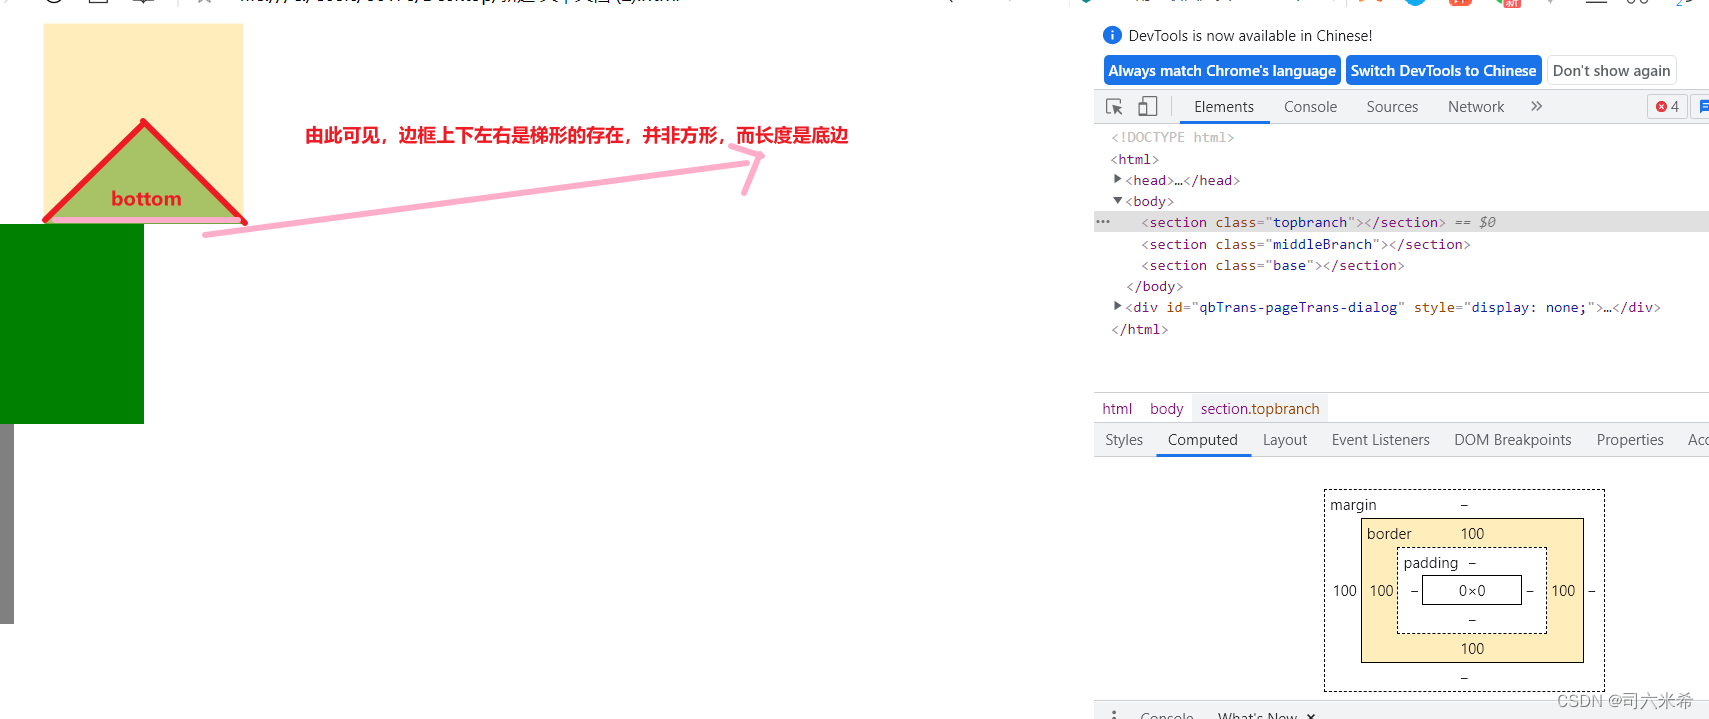
Task: Click Always match Chrome's language button
Action: (1222, 70)
